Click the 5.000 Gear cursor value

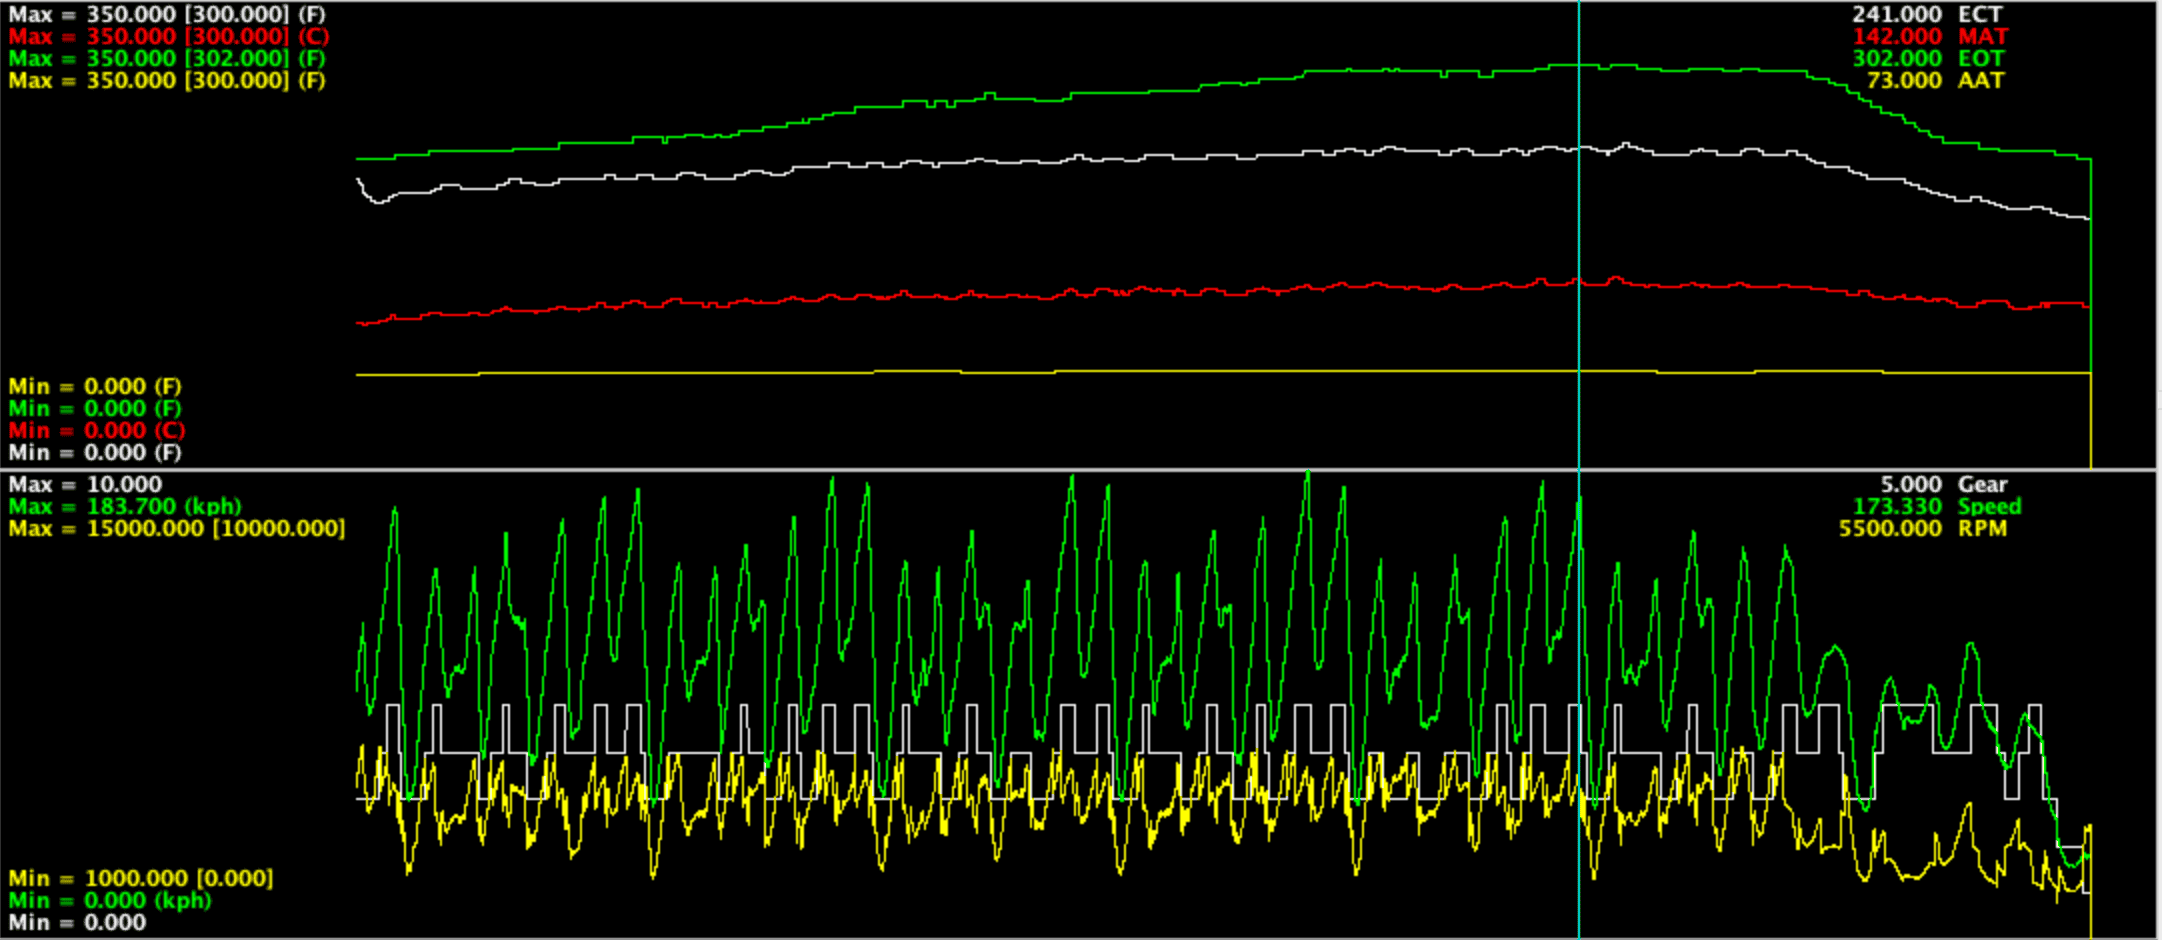pos(1910,484)
